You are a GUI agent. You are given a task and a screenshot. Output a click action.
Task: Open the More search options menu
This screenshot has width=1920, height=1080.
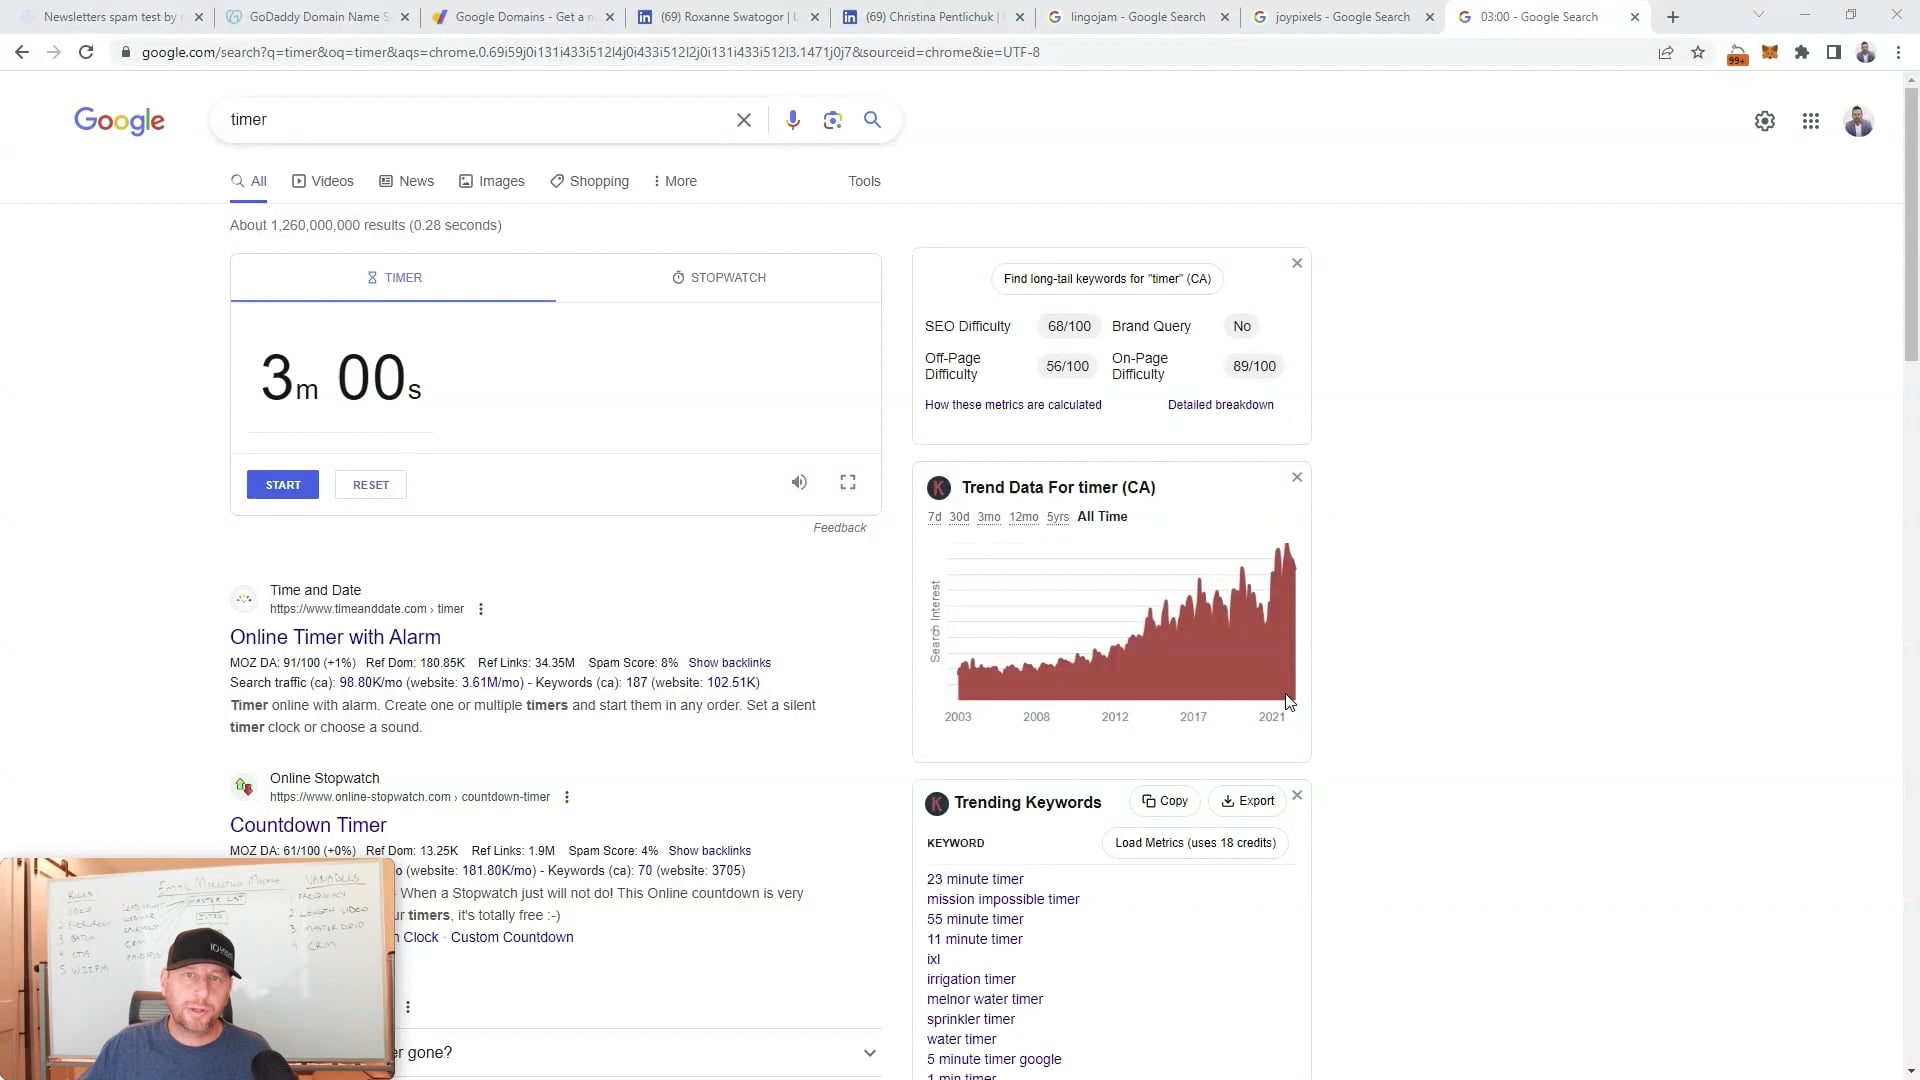click(674, 181)
